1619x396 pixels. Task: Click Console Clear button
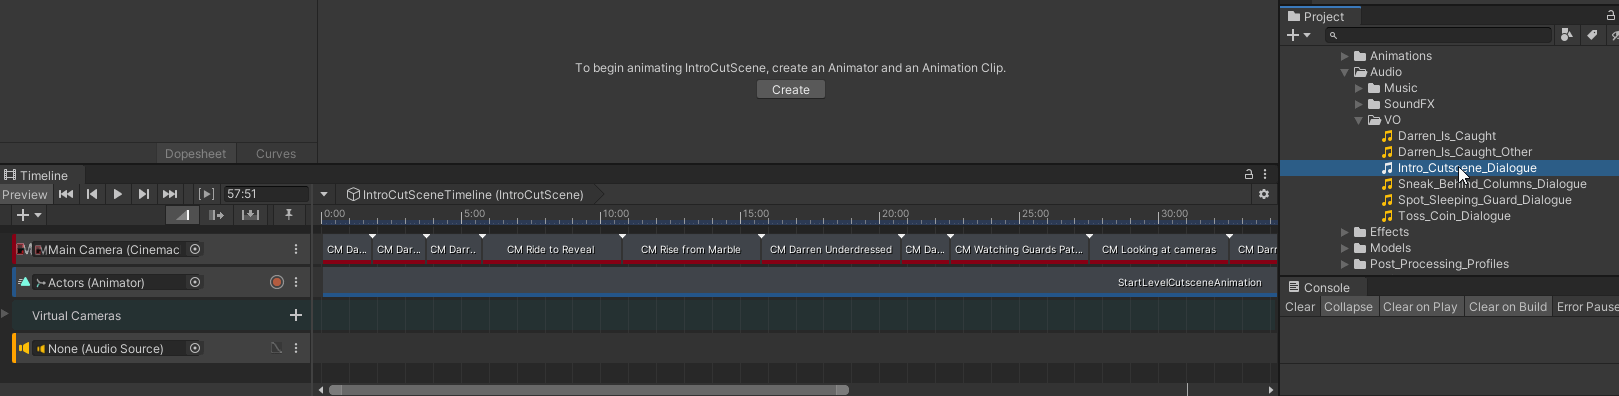1300,307
